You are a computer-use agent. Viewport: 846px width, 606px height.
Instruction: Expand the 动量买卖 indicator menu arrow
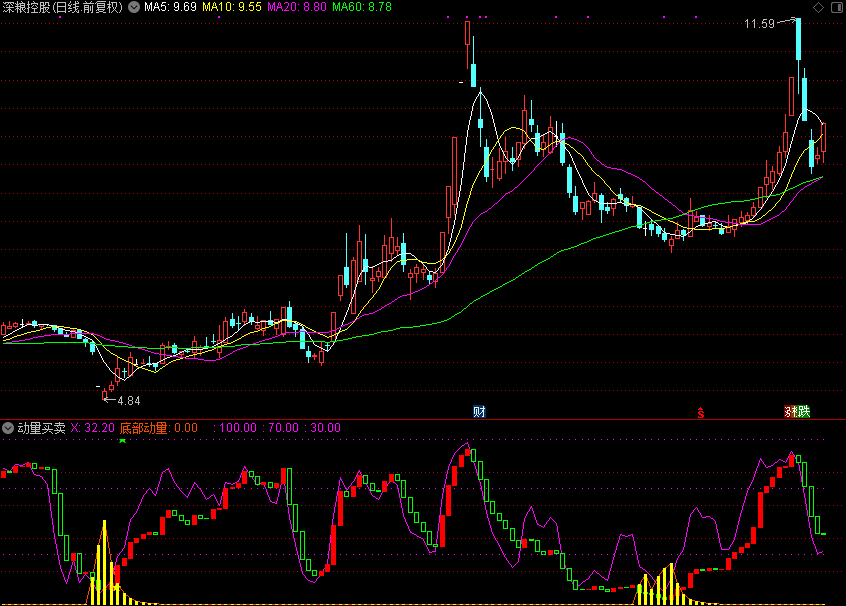click(x=8, y=428)
